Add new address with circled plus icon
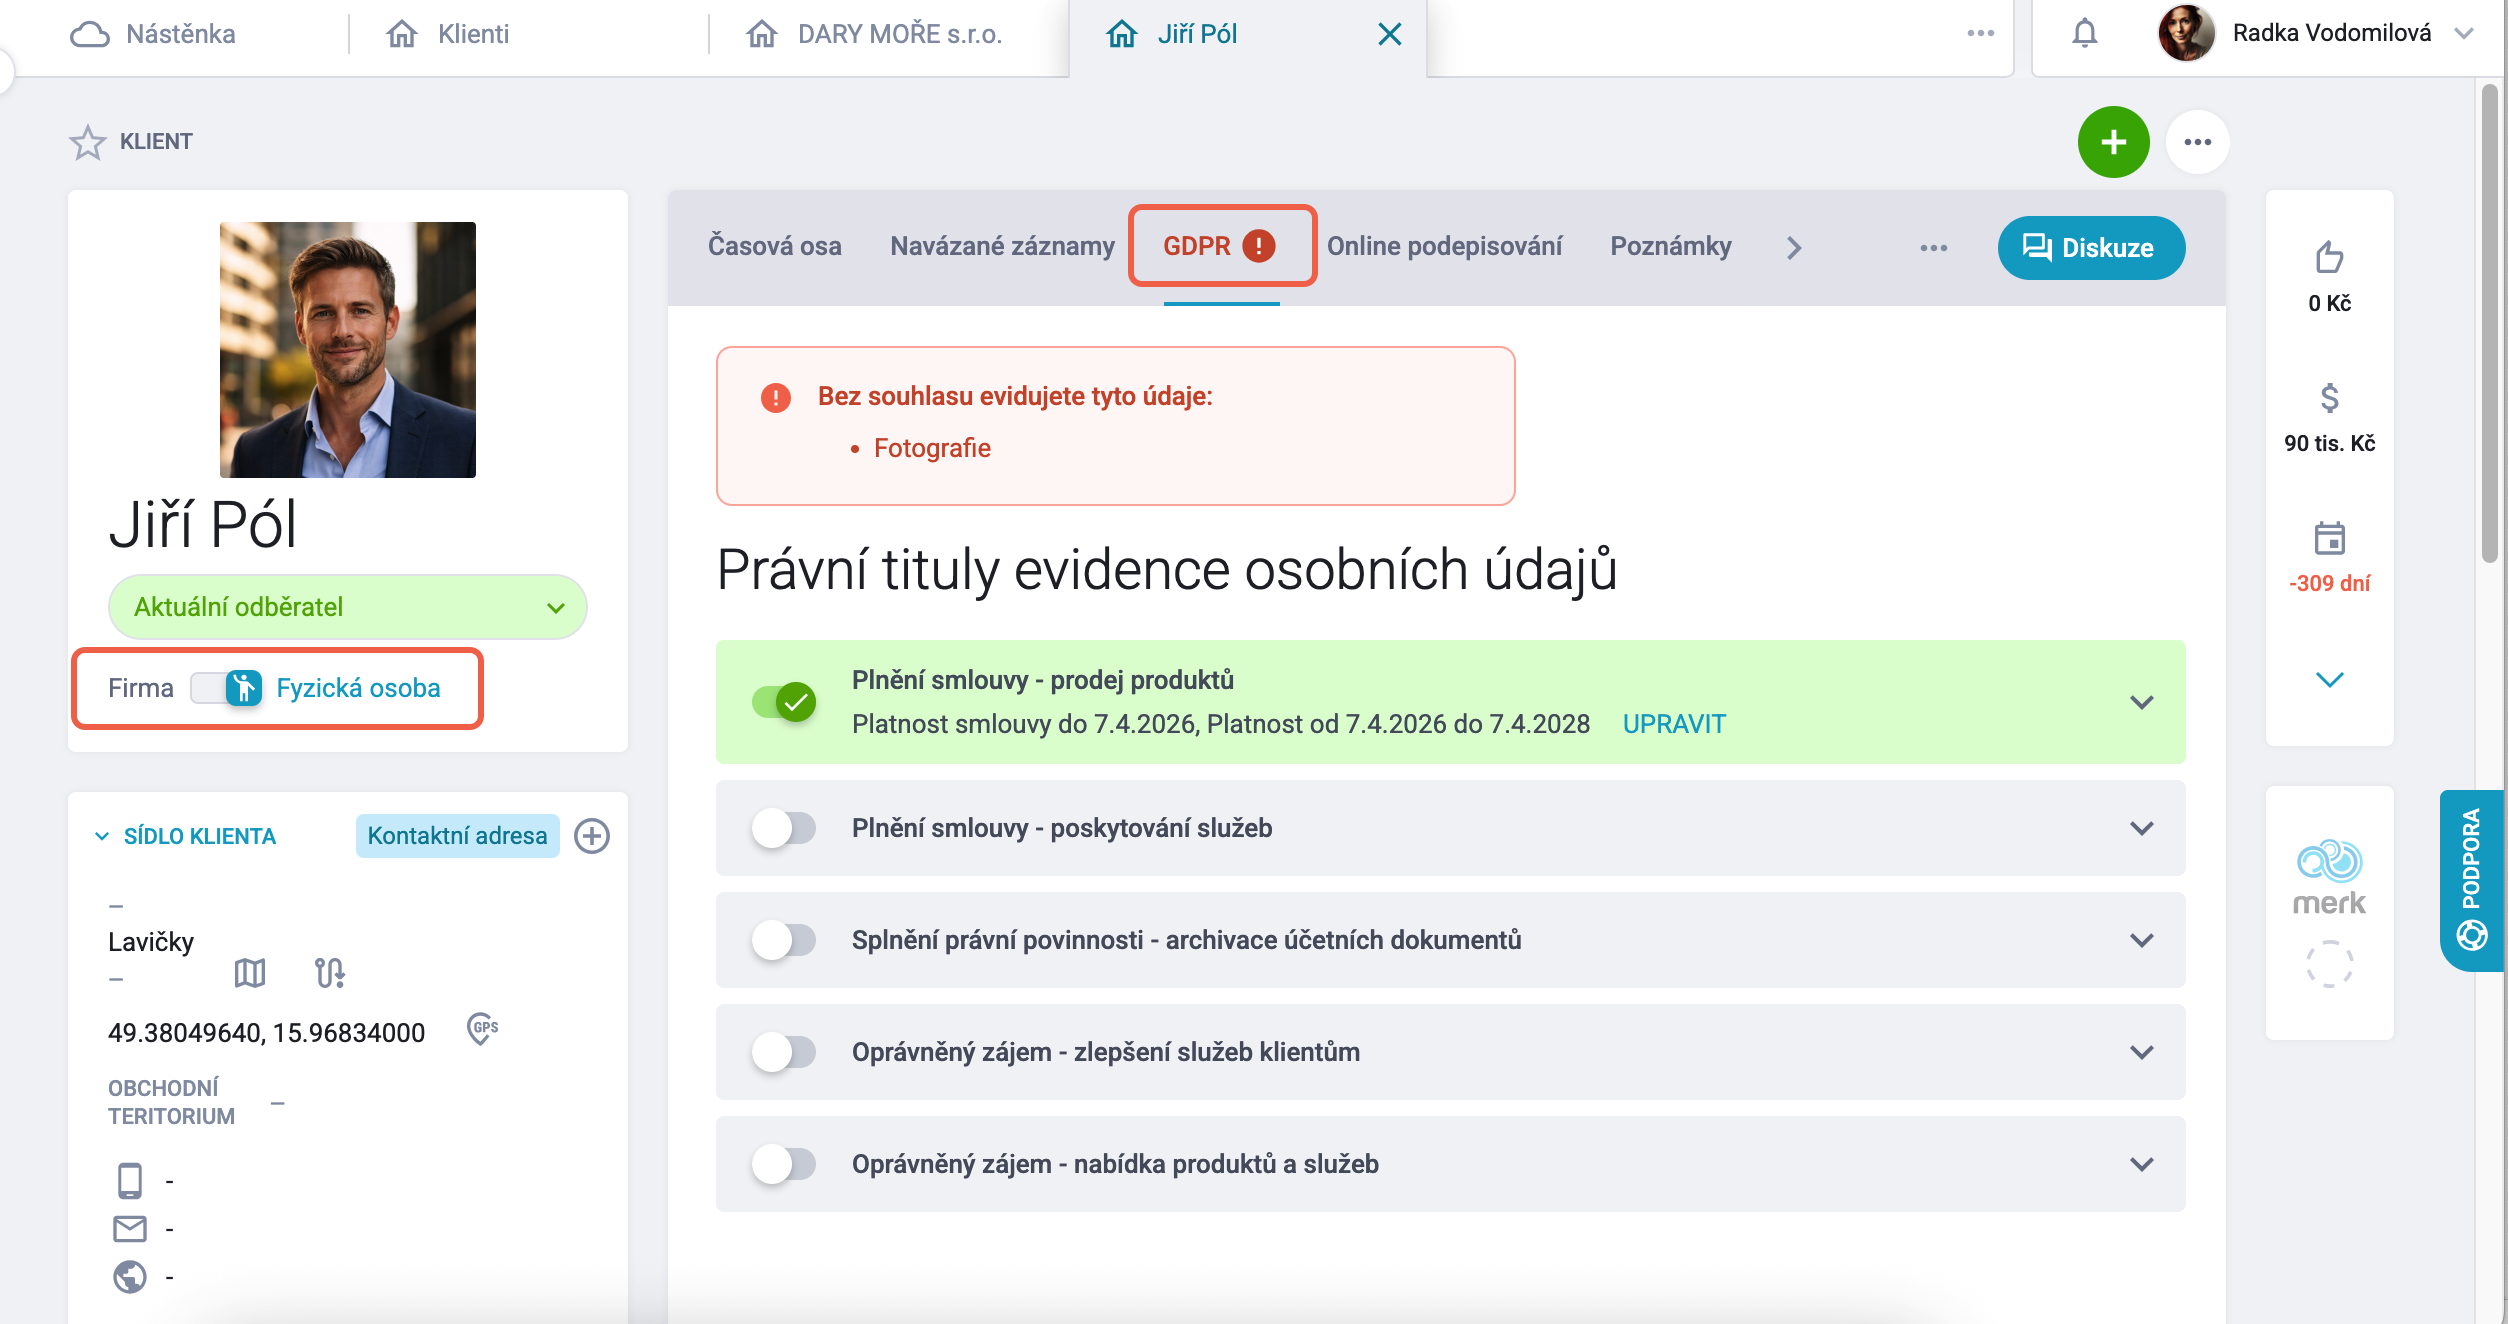2508x1324 pixels. click(592, 836)
